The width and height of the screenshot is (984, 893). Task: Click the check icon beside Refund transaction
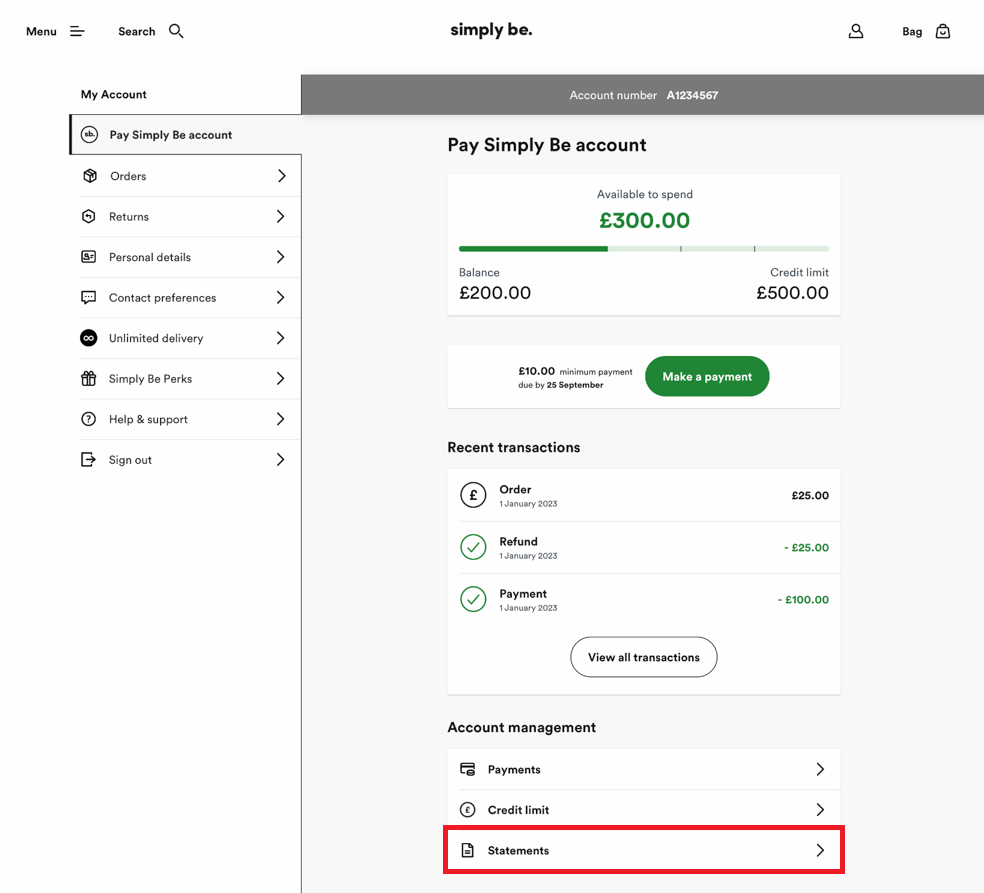point(473,547)
